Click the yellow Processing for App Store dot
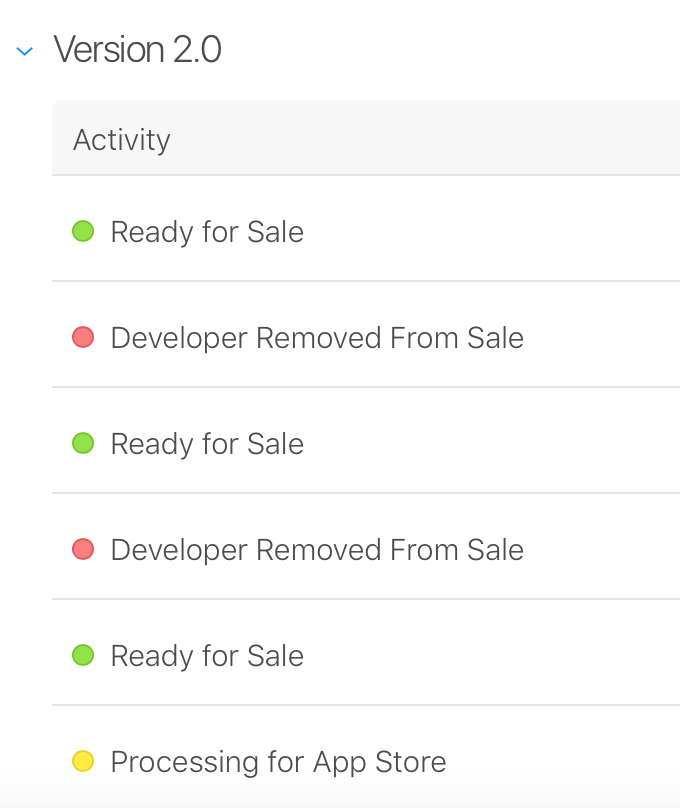 (83, 761)
